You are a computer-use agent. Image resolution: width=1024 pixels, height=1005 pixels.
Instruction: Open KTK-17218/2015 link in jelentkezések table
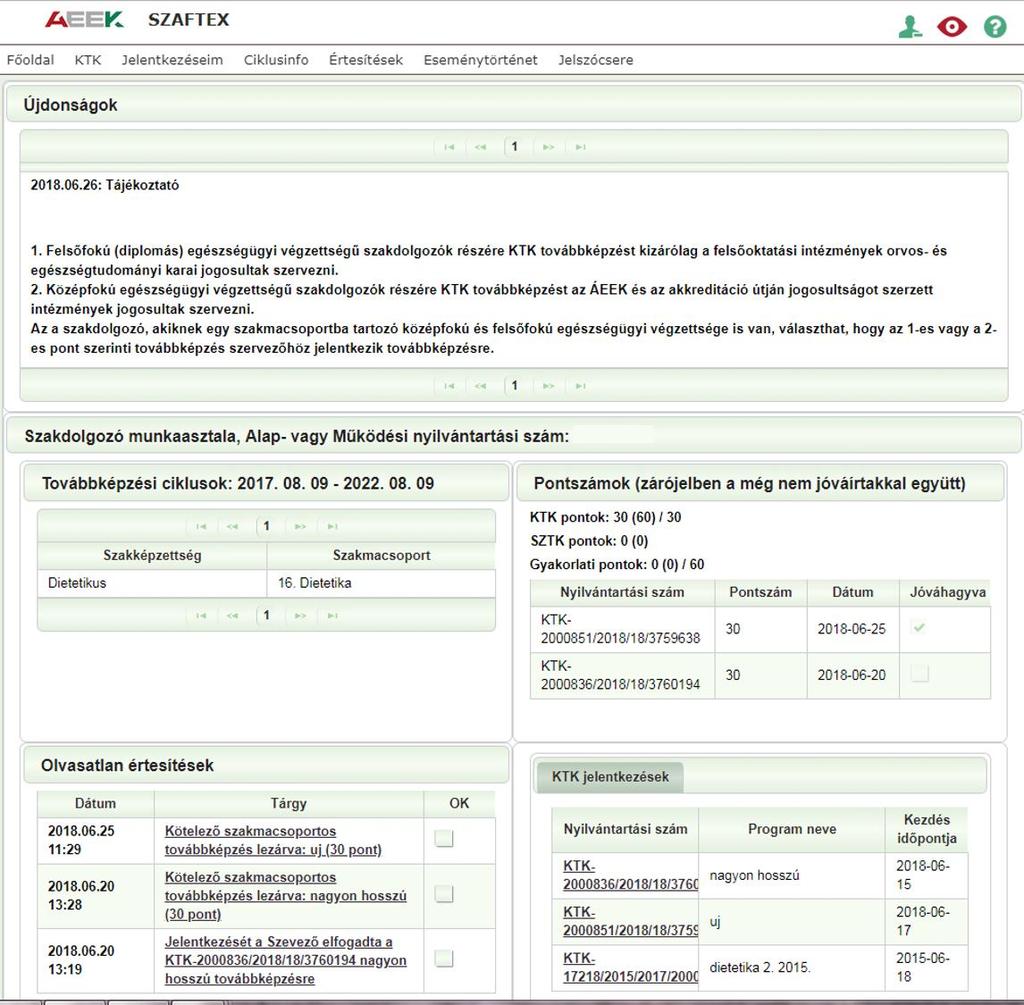click(x=630, y=968)
